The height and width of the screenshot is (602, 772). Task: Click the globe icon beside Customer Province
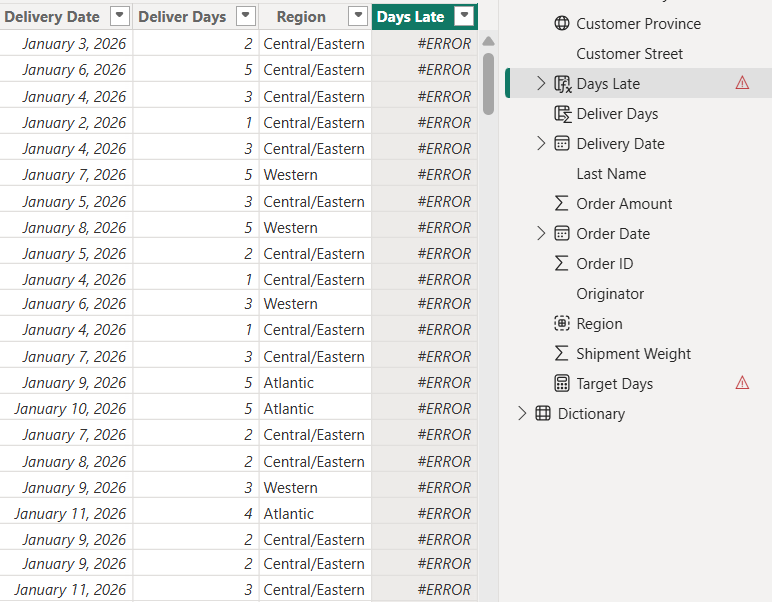click(x=562, y=23)
